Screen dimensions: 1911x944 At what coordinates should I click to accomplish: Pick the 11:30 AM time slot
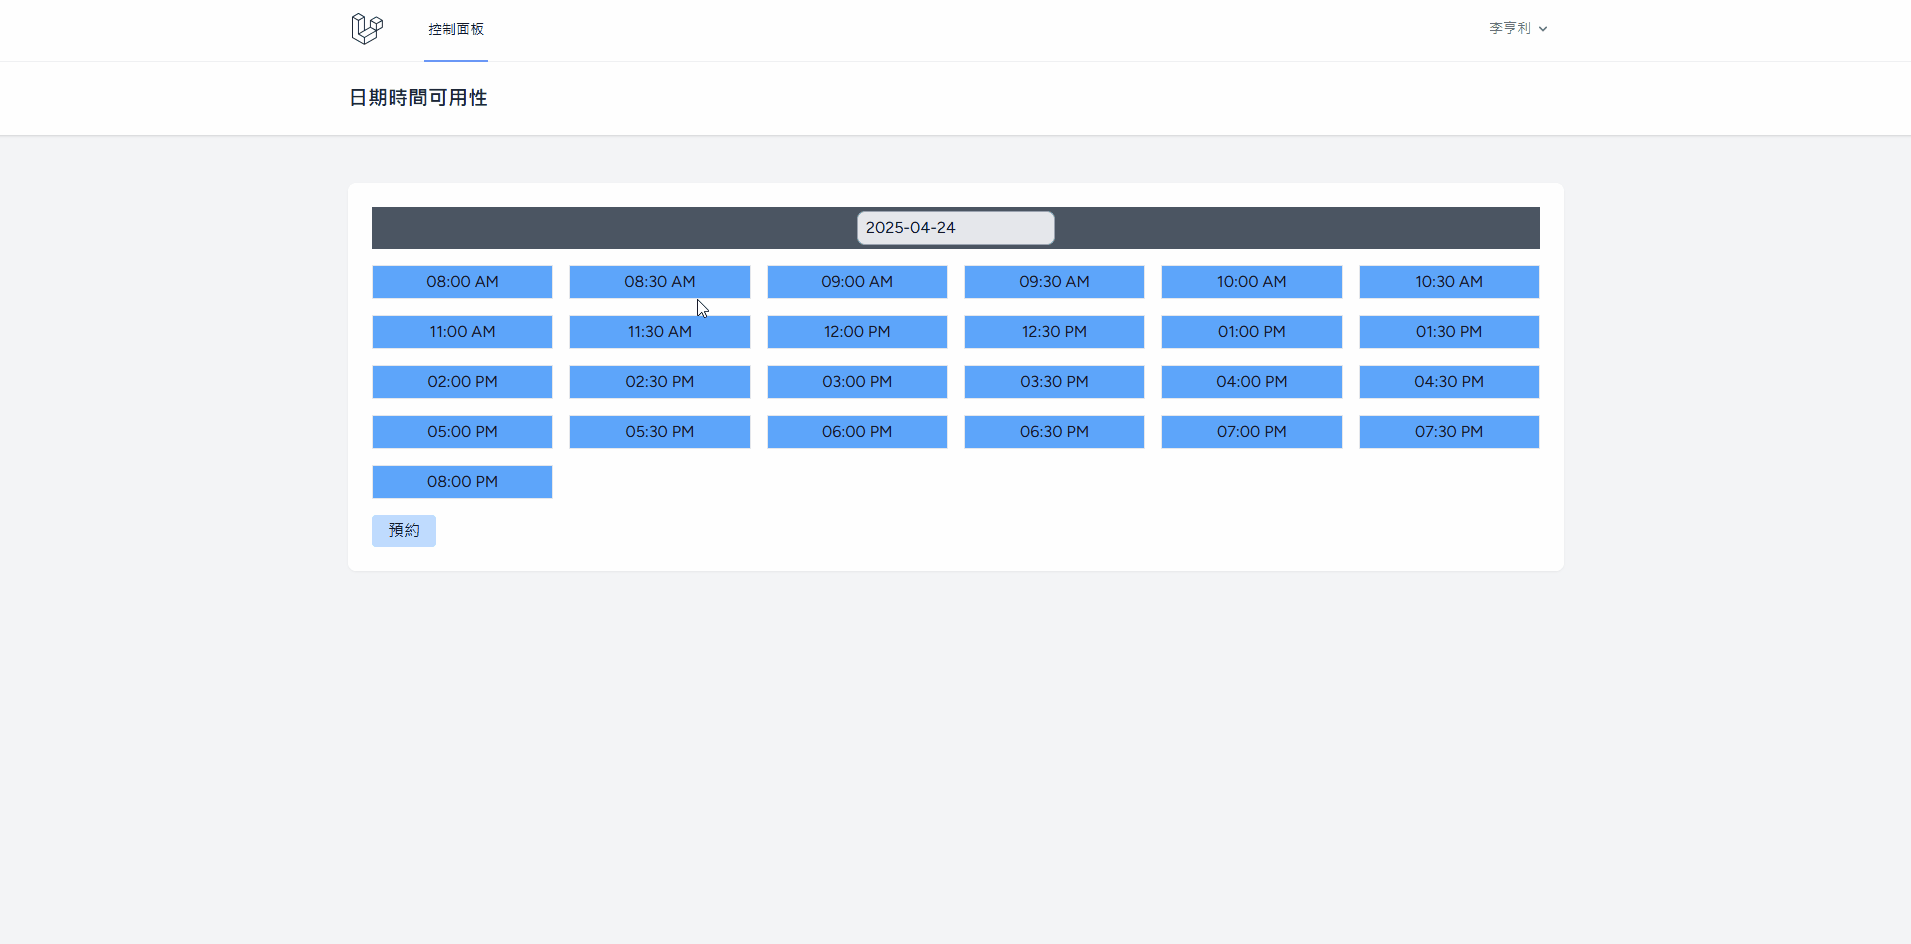coord(660,332)
